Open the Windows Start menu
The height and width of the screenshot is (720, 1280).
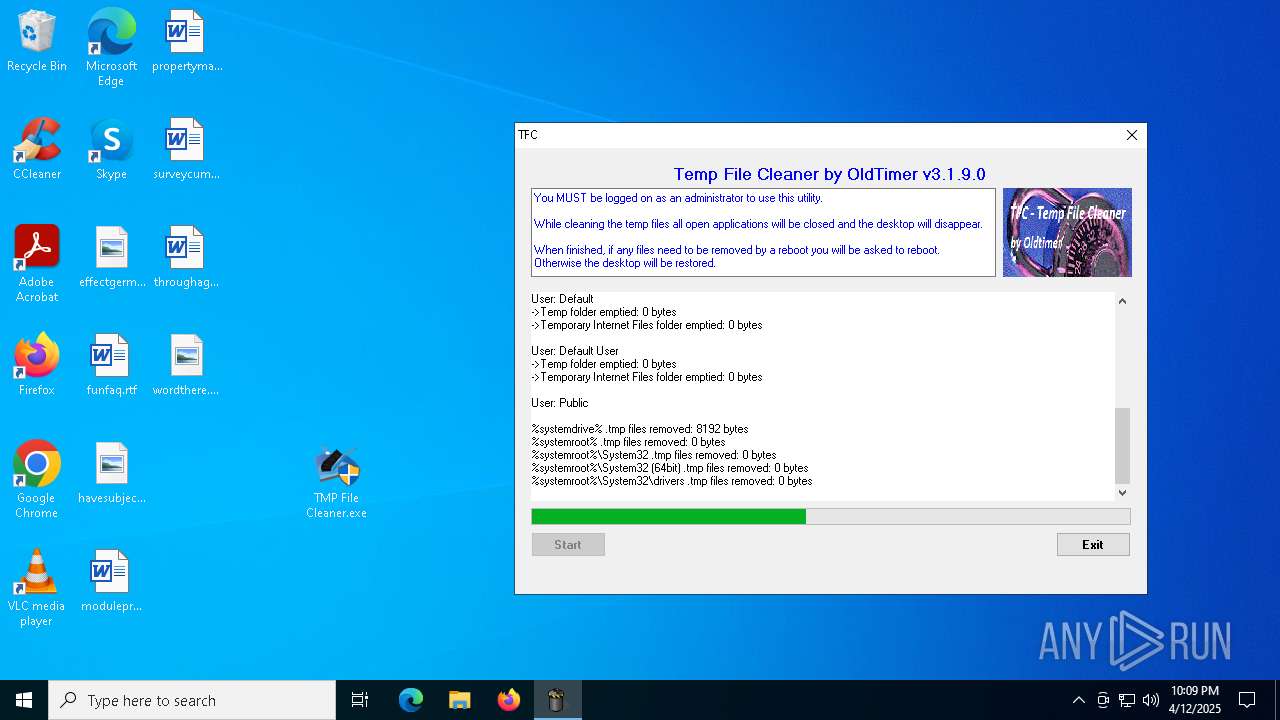pos(24,700)
